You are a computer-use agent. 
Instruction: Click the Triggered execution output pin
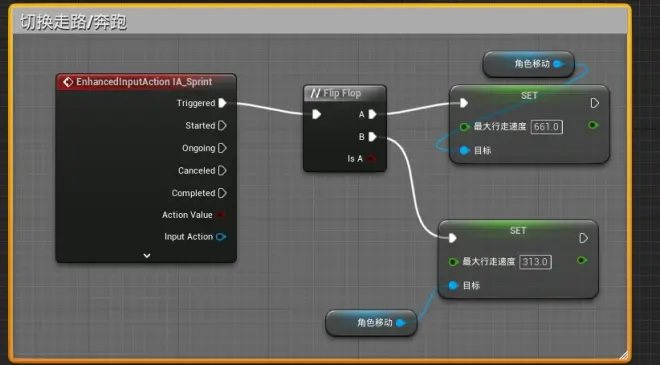click(x=223, y=103)
